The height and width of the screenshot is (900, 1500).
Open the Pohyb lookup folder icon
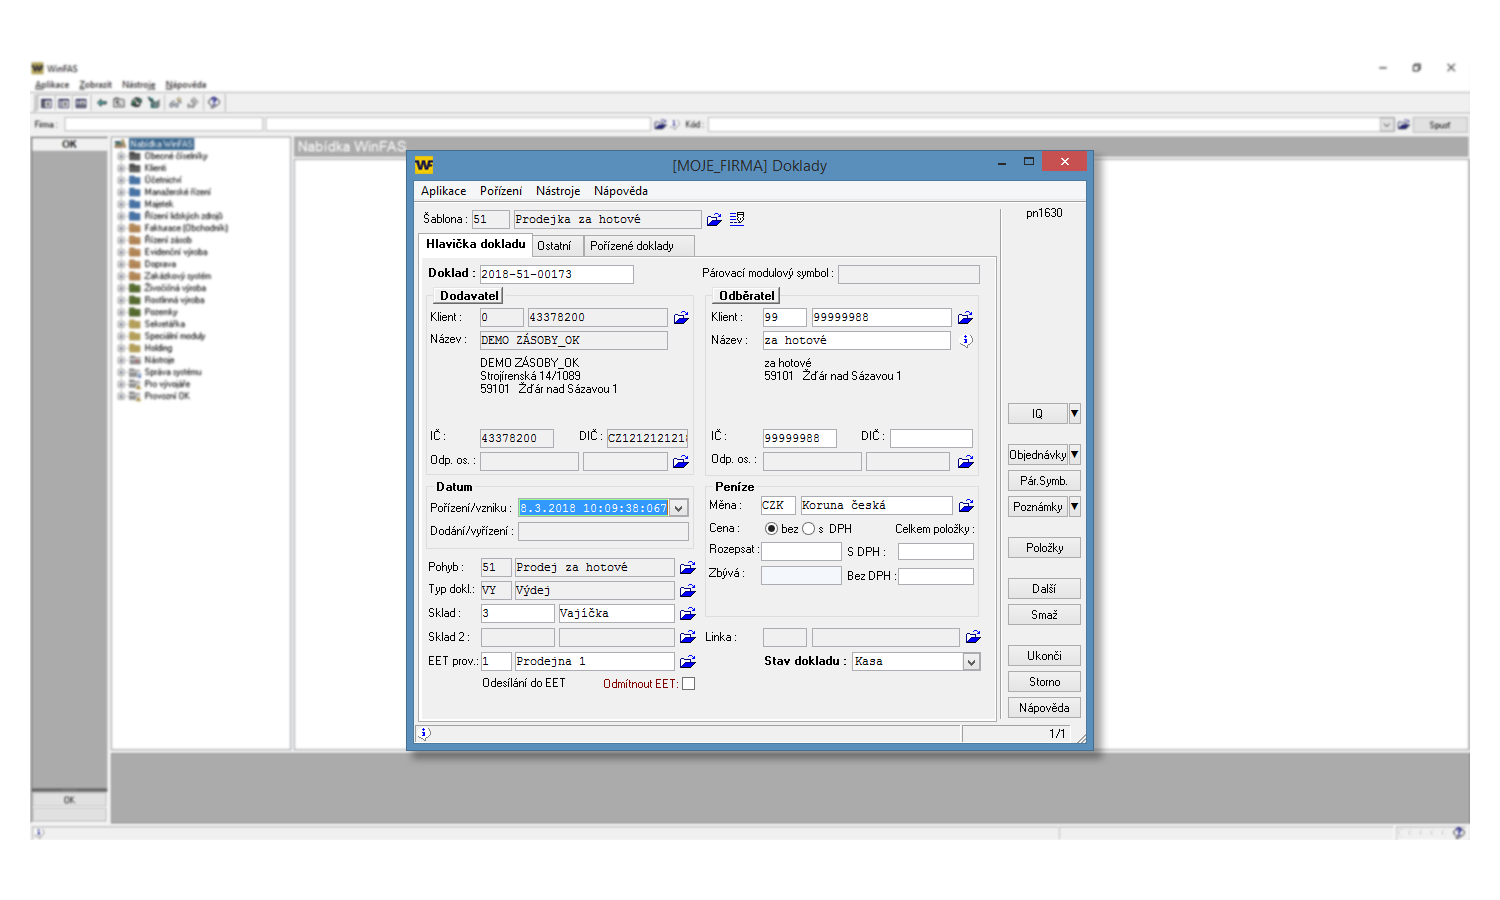pos(688,568)
